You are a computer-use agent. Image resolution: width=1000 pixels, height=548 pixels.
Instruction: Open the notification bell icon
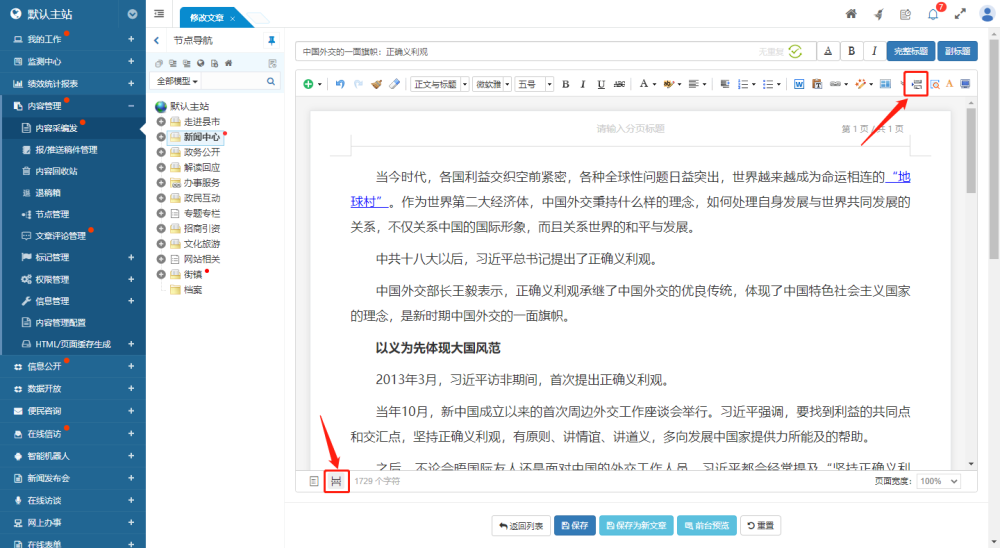point(933,14)
